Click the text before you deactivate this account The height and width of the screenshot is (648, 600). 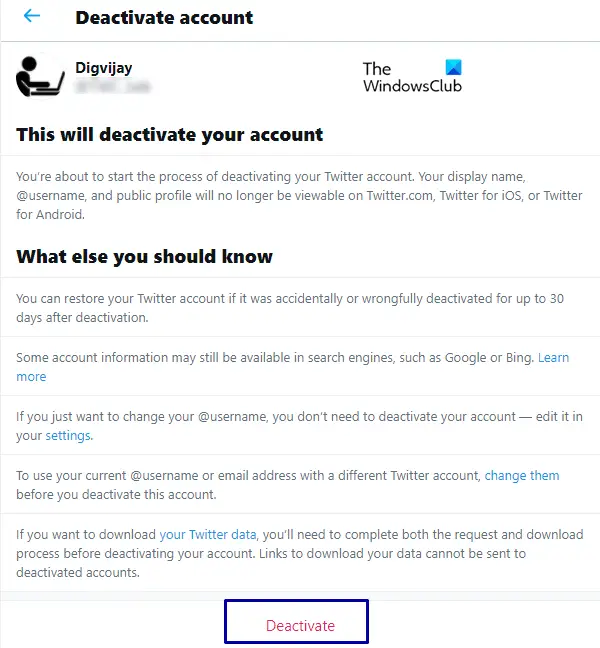[x=116, y=494]
